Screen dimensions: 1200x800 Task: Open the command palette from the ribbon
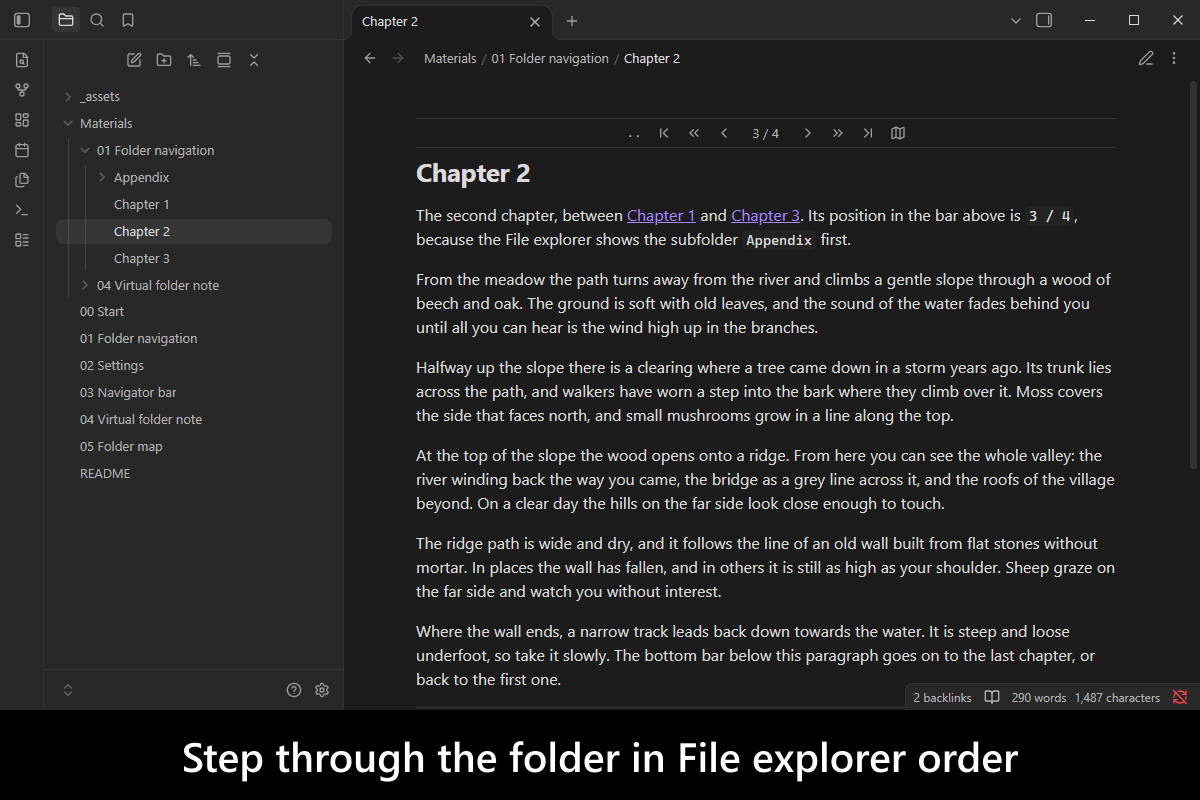22,210
